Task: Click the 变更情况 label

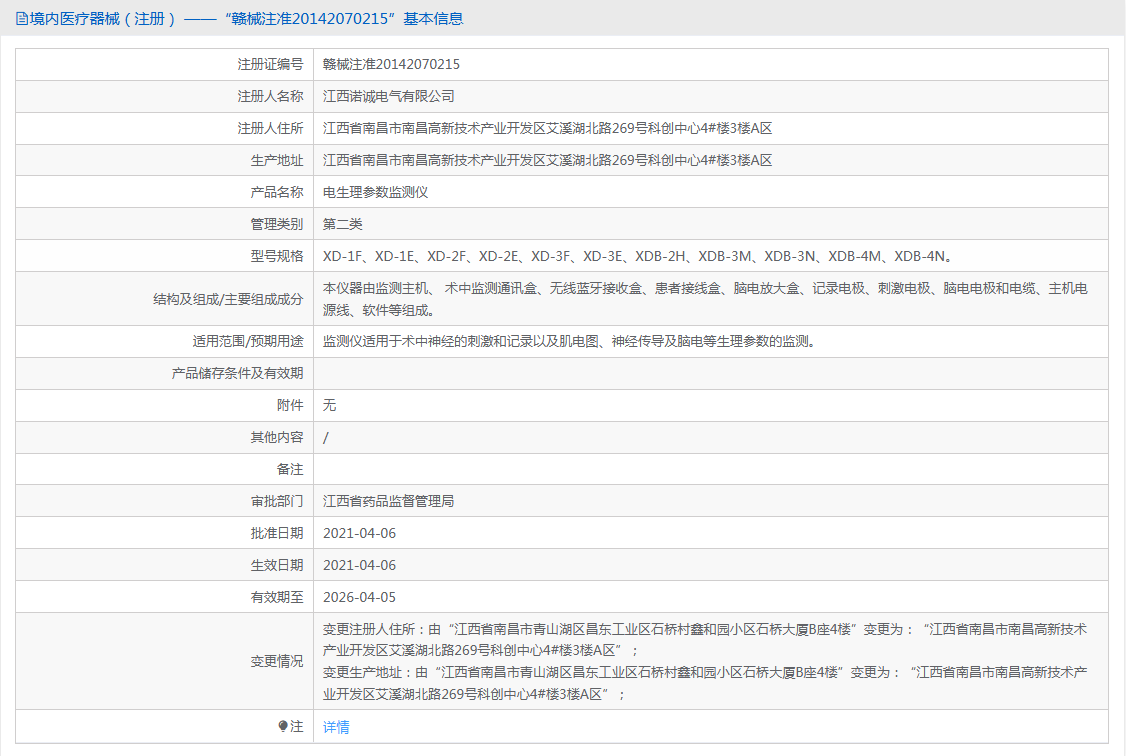Action: [276, 661]
